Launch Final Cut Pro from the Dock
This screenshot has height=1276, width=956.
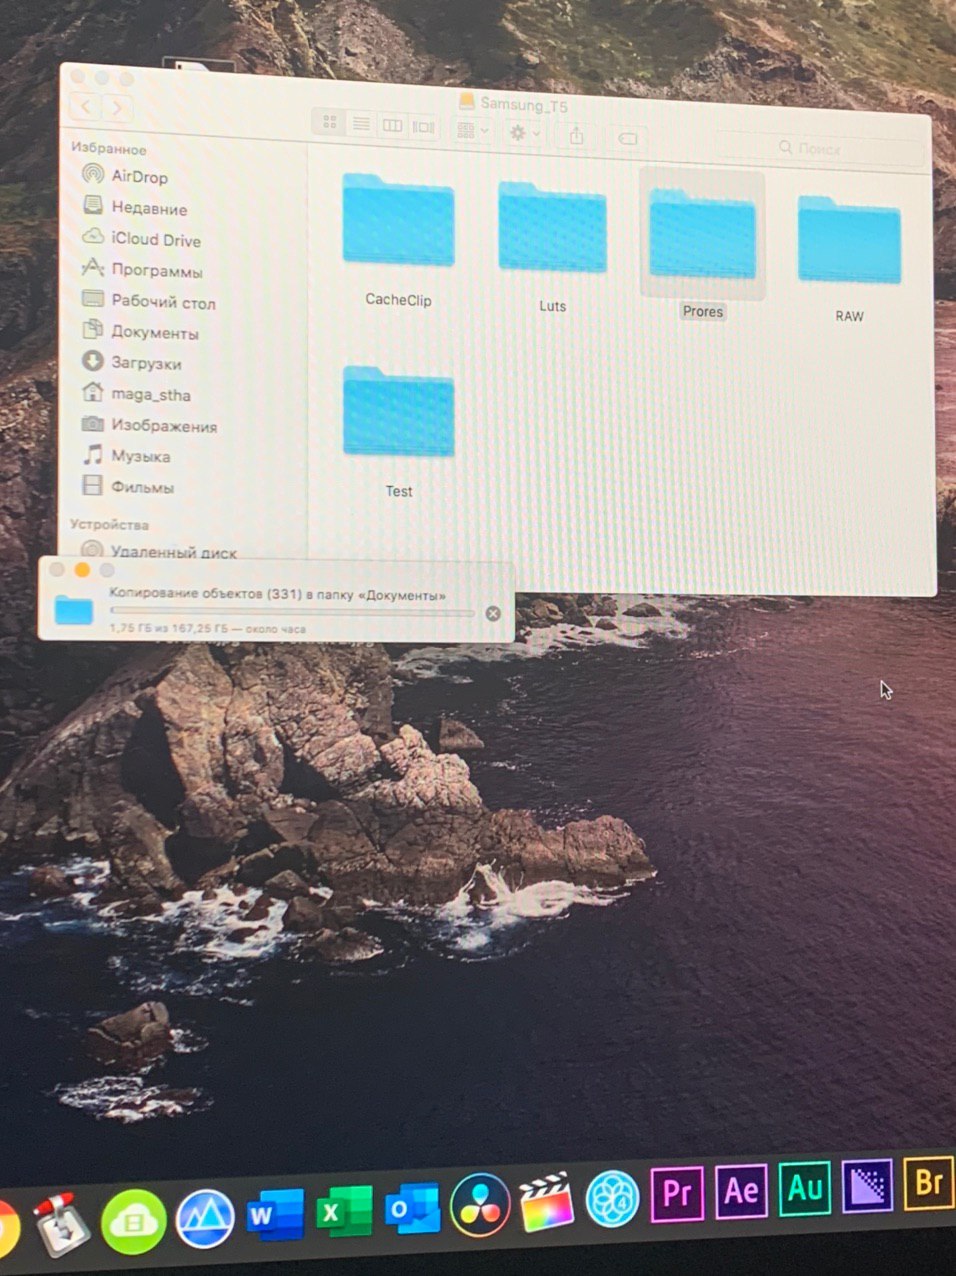pyautogui.click(x=547, y=1200)
